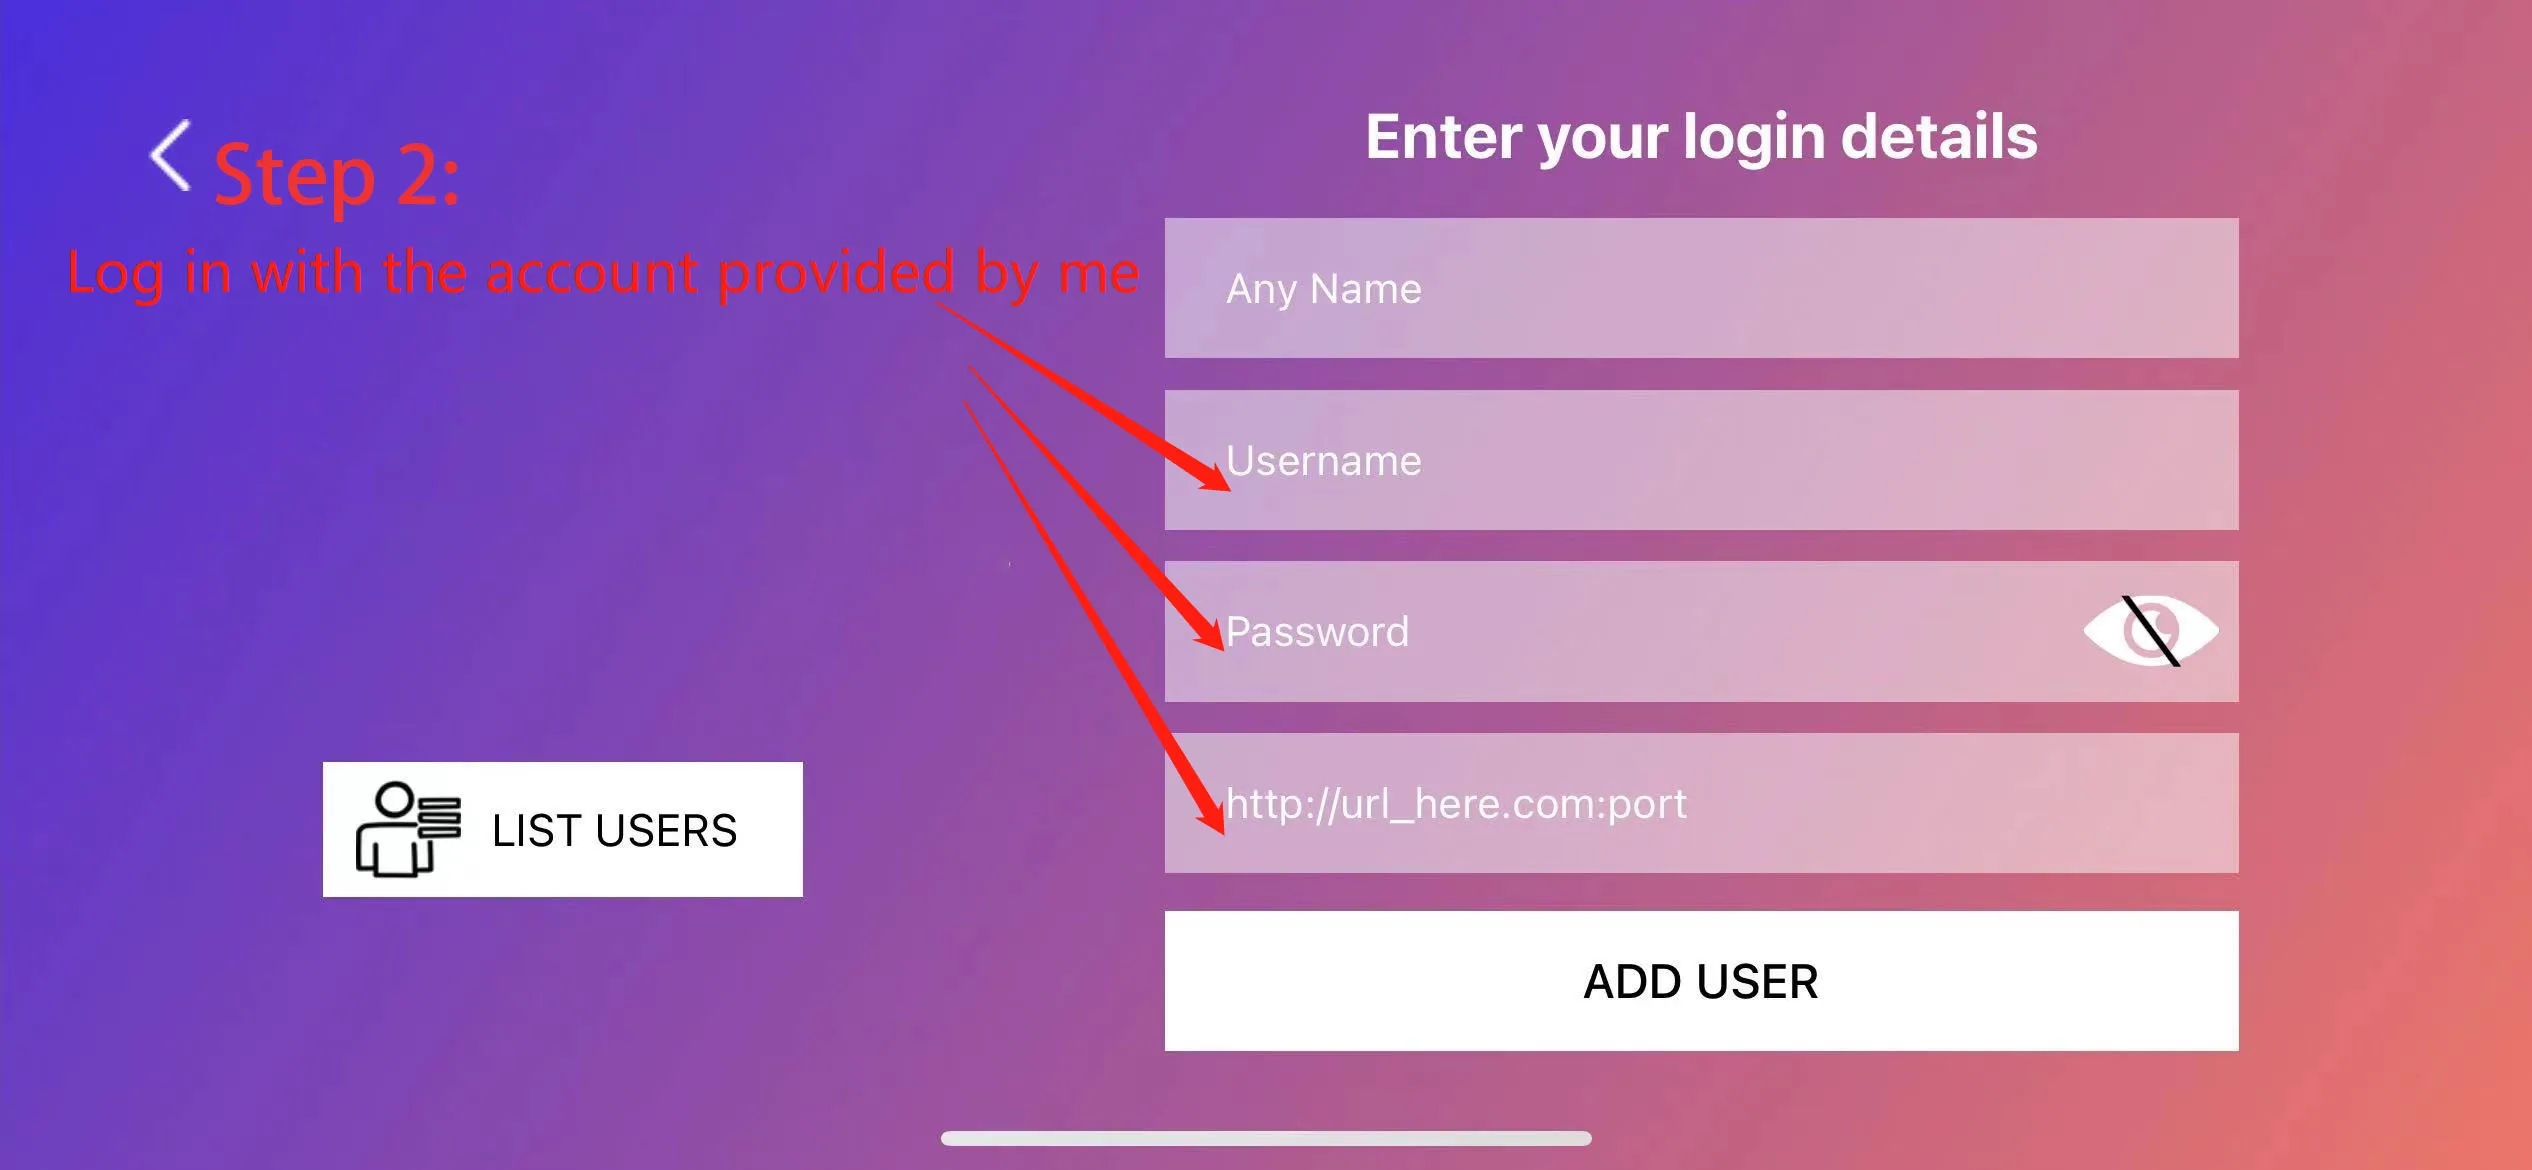Select the Username text field

click(x=1701, y=460)
